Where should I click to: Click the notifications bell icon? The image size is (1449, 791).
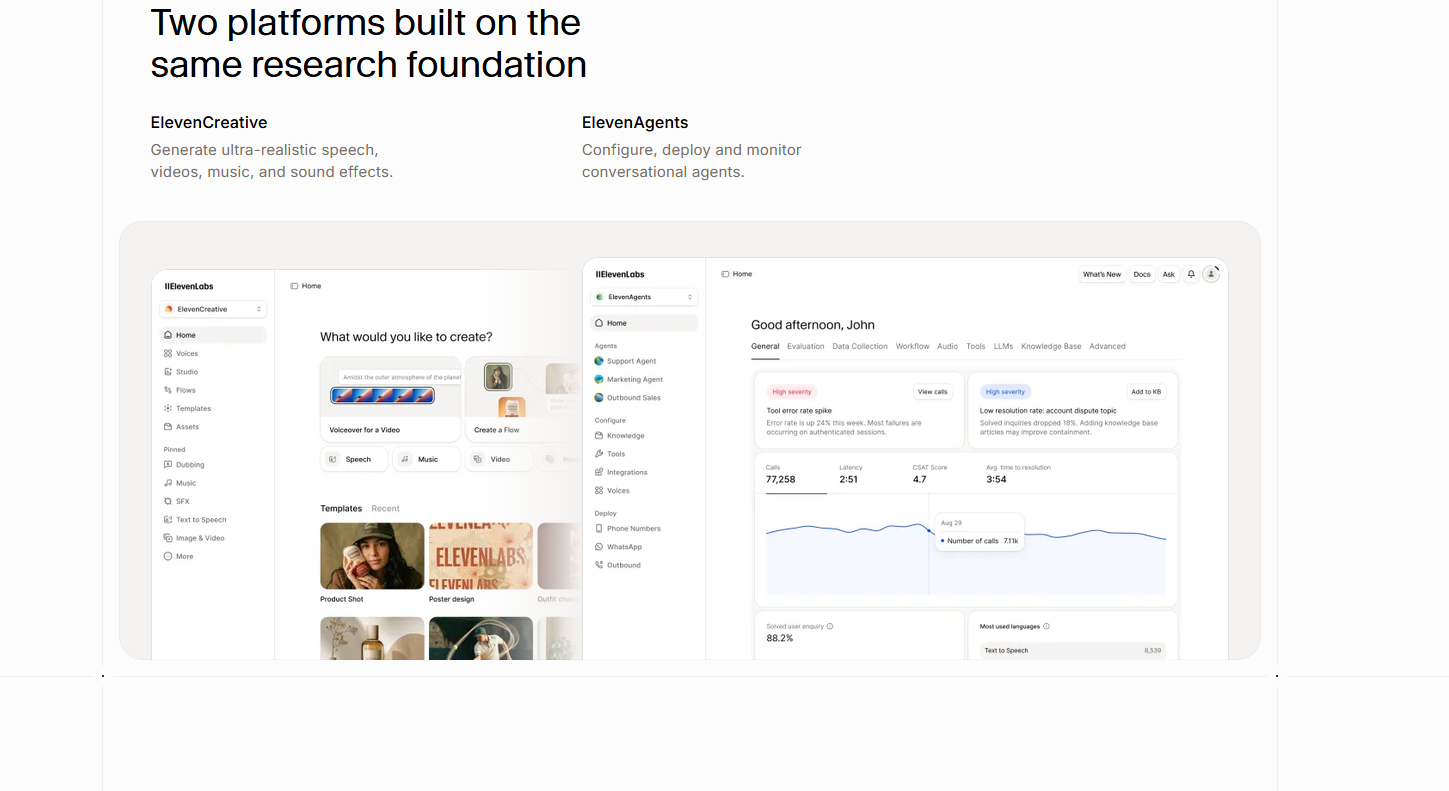coord(1191,274)
